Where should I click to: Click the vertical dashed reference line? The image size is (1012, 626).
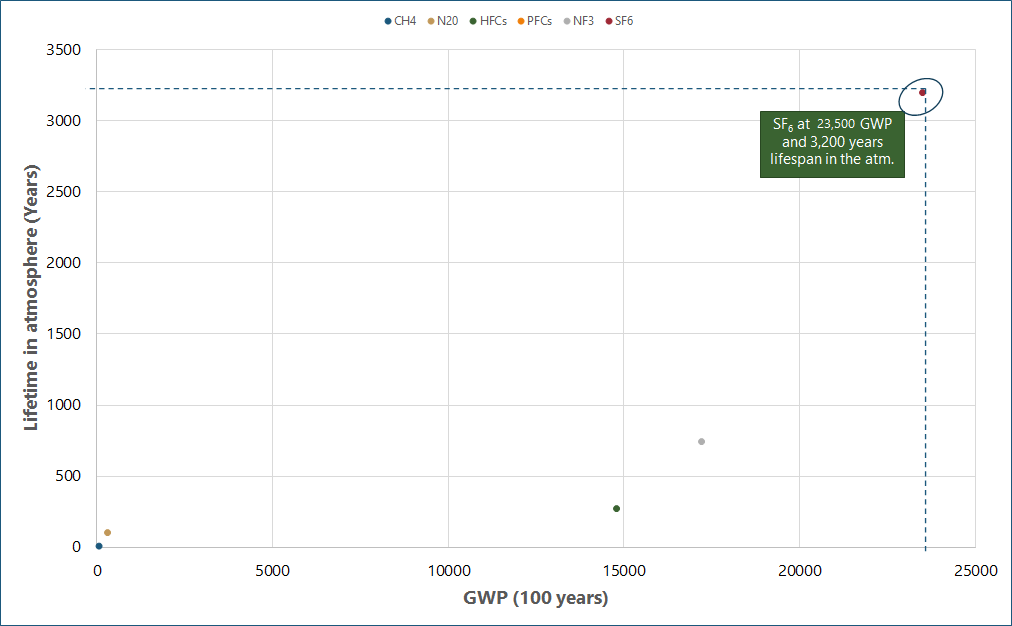click(x=925, y=350)
